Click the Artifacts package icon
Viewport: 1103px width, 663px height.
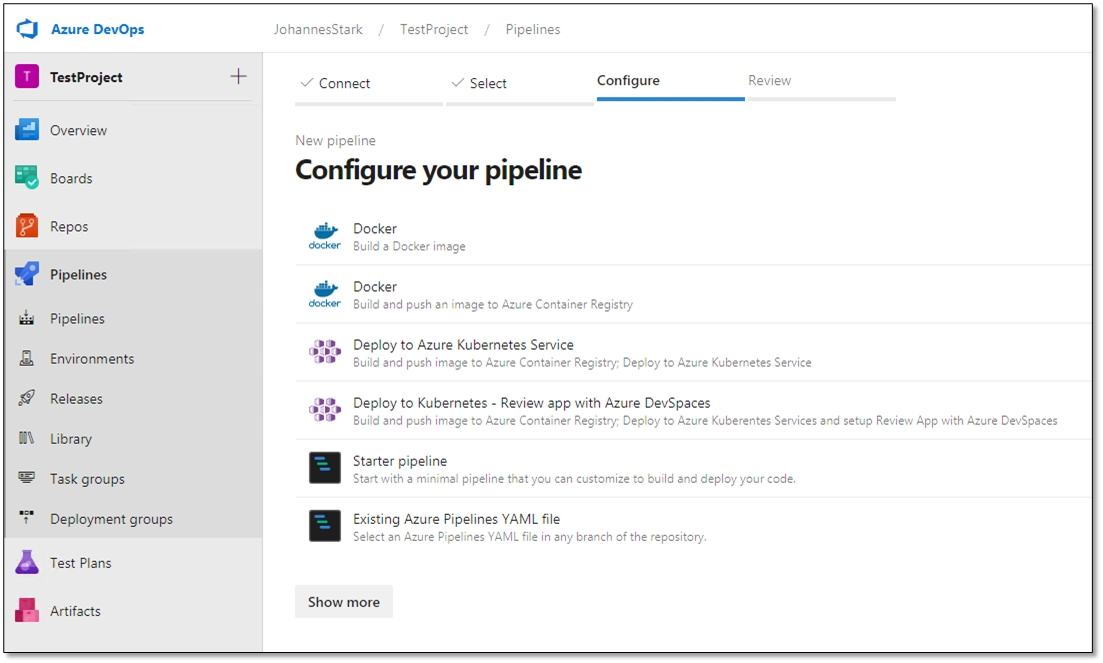(27, 610)
